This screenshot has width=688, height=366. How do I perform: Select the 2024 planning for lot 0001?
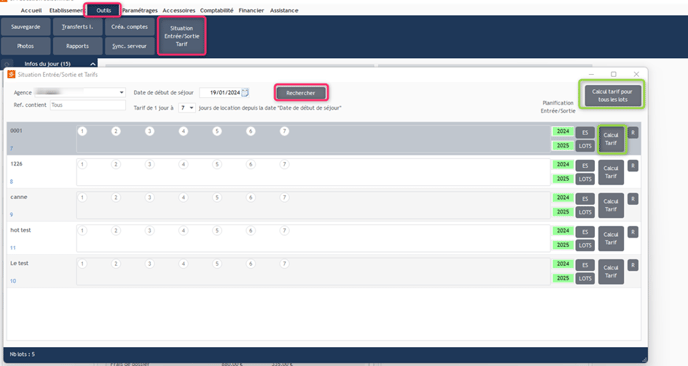(563, 131)
